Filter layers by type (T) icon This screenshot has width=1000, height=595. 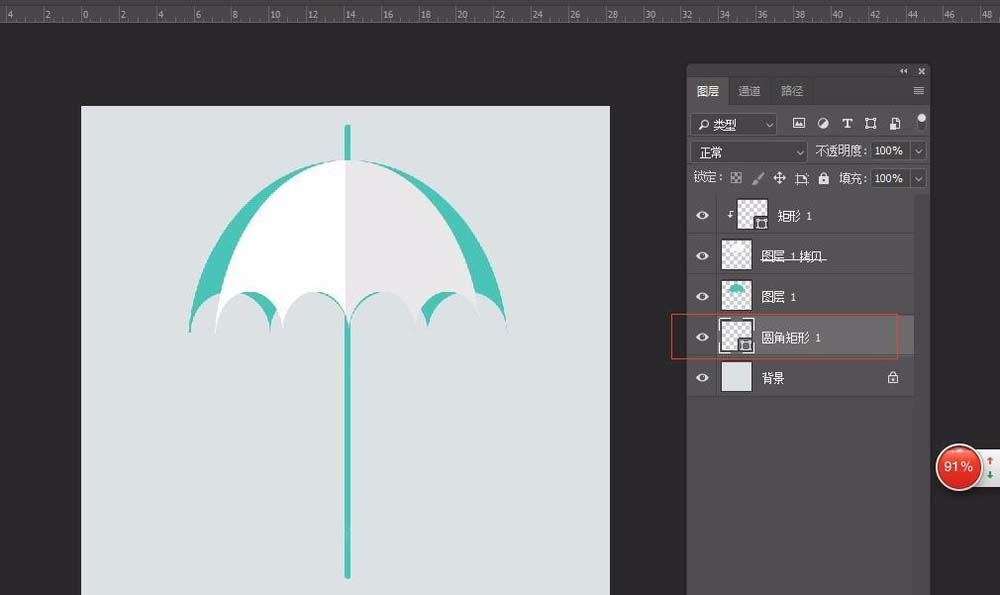tap(847, 124)
